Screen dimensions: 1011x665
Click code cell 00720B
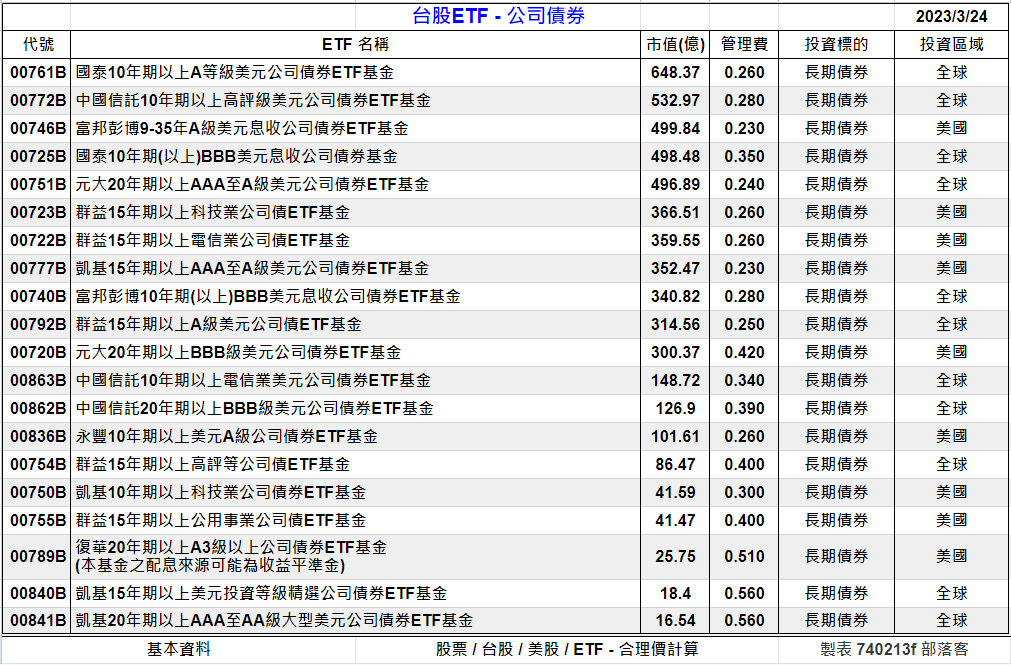[x=38, y=352]
